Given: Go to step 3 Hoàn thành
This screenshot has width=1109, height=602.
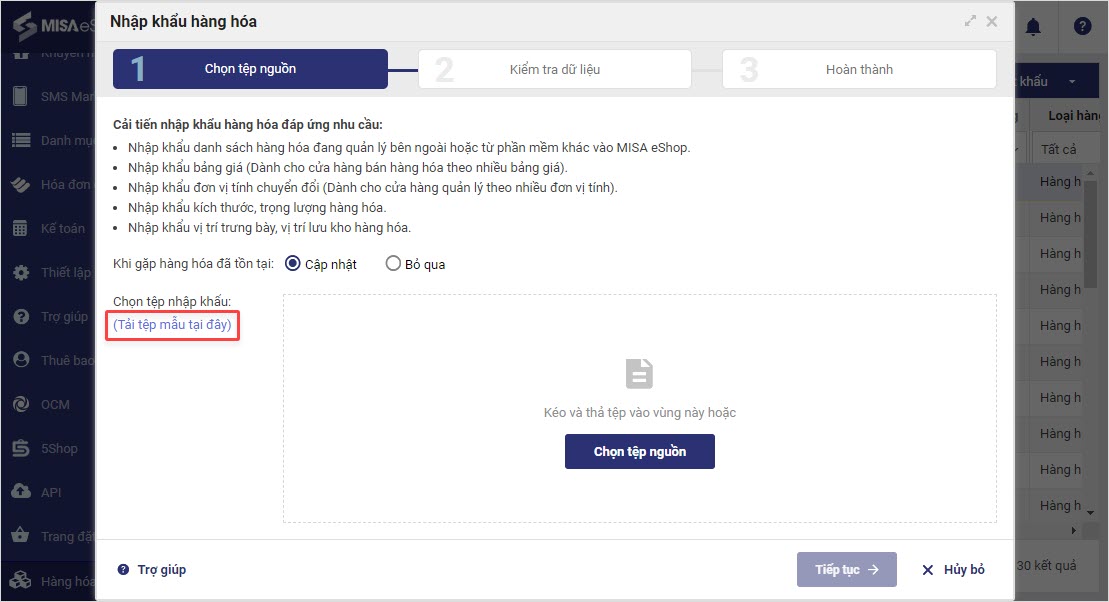Looking at the screenshot, I should point(859,70).
